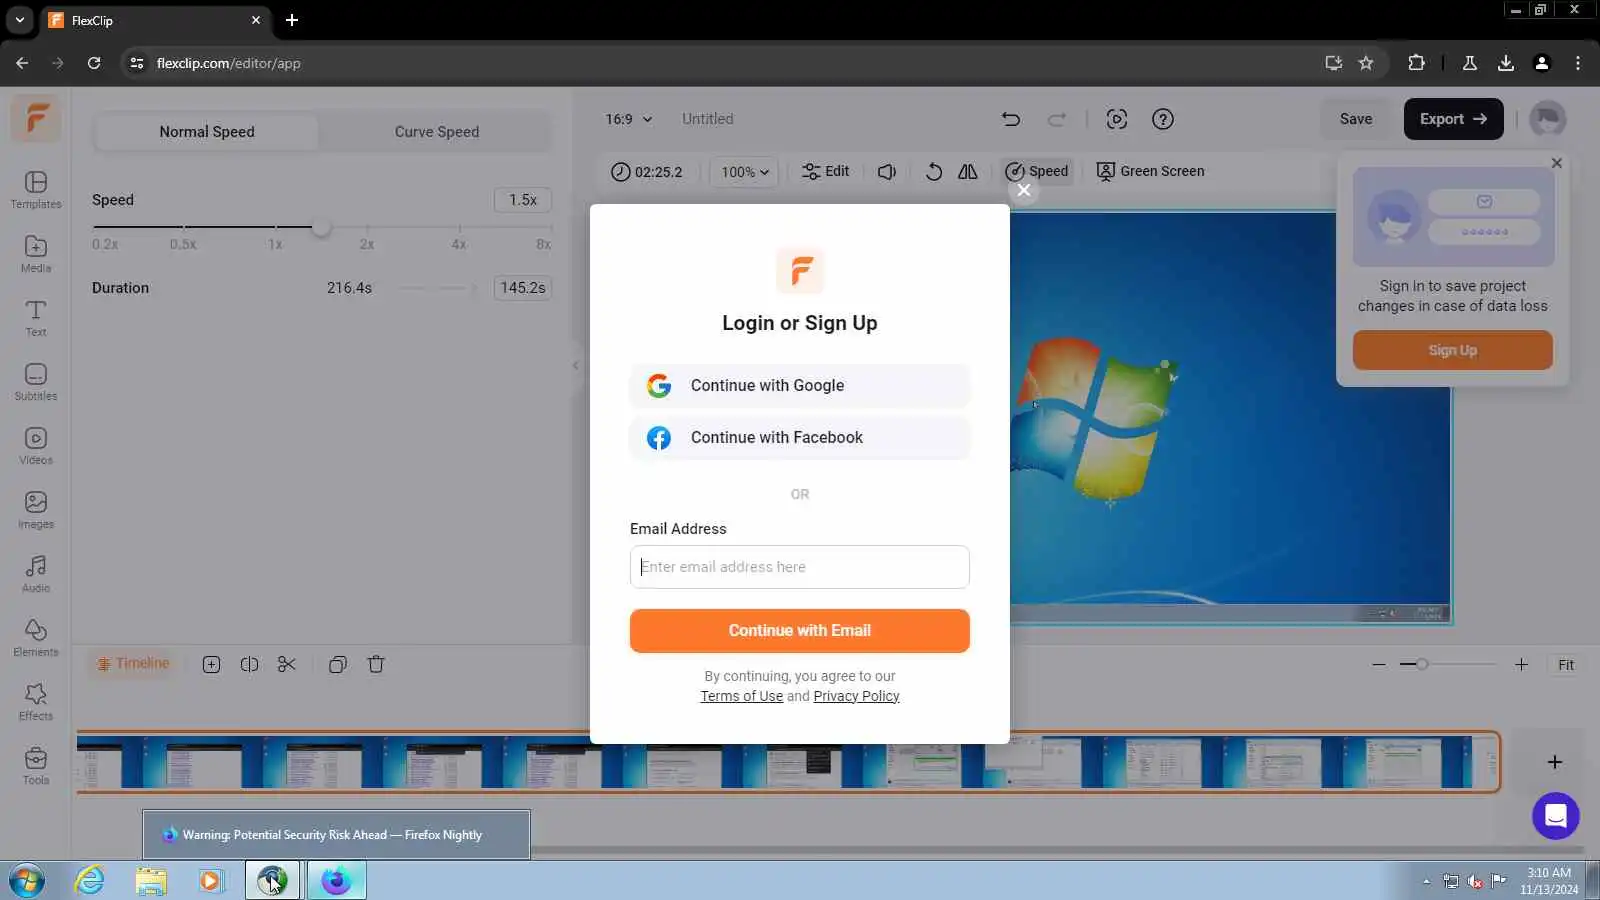Open the Images sidebar panel
1600x900 pixels.
(x=36, y=509)
